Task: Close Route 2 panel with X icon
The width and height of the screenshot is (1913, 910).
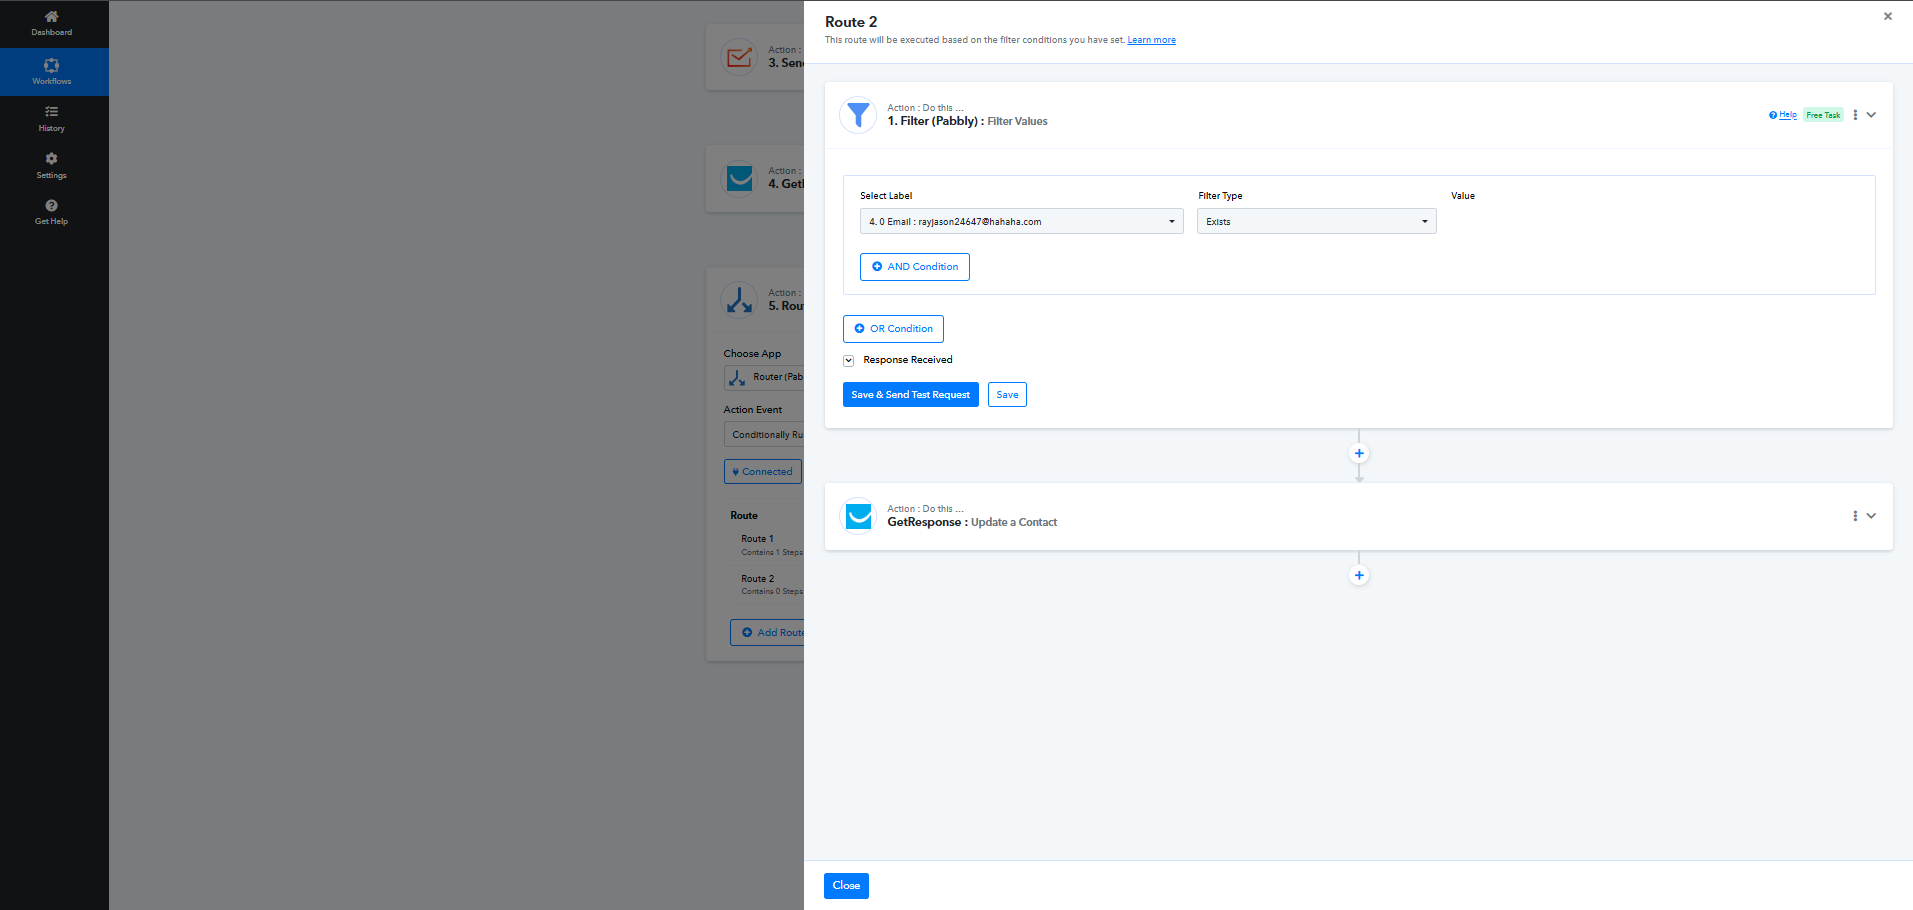Action: tap(1888, 16)
